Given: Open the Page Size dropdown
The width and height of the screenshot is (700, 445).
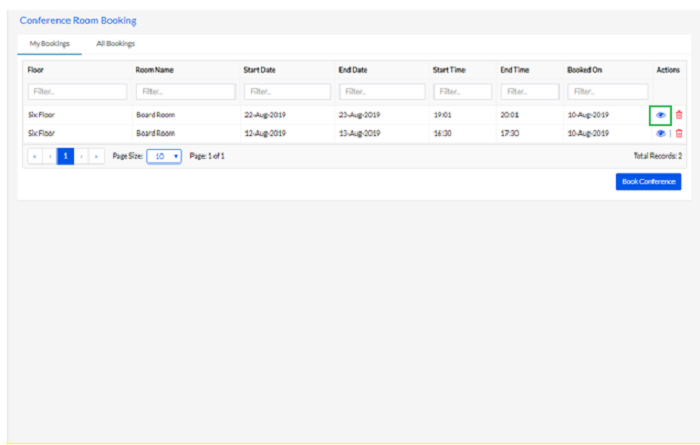Looking at the screenshot, I should point(164,156).
